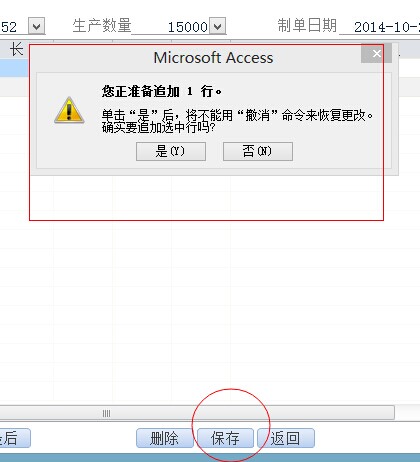The height and width of the screenshot is (462, 420).
Task: Confirm append by clicking 是(Y)
Action: point(171,151)
